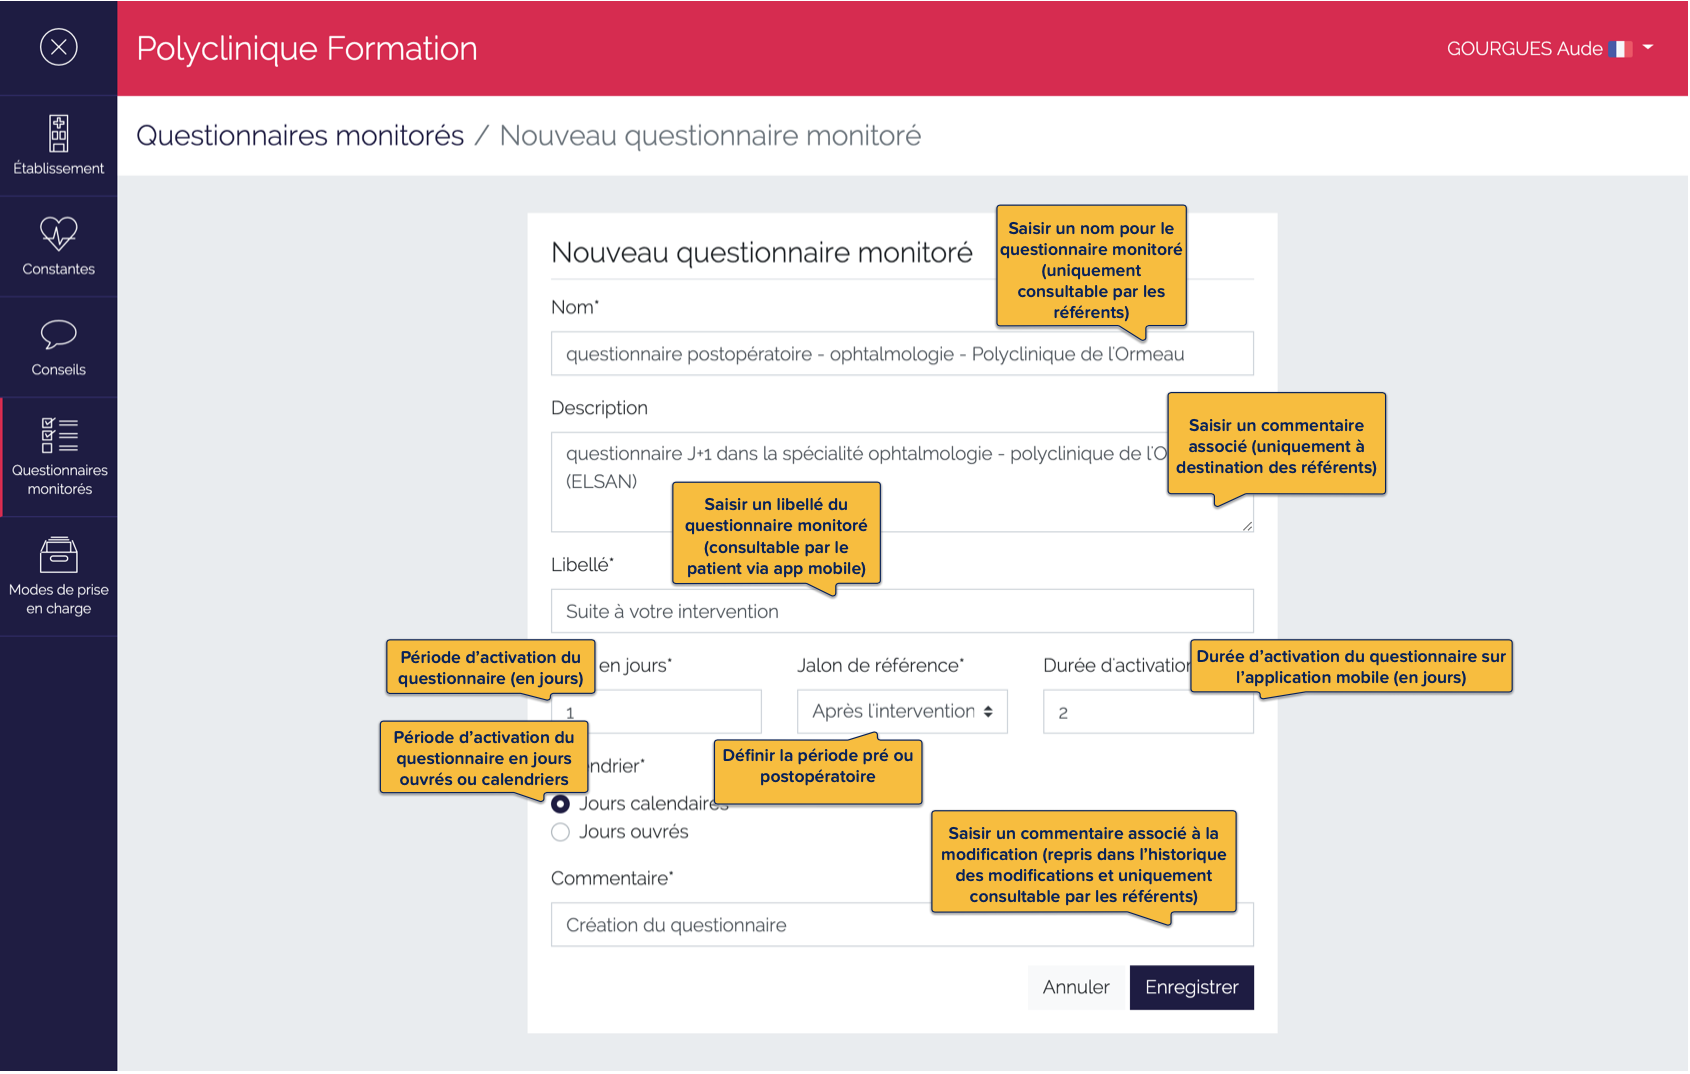Click the Enregistrer button
1690x1074 pixels.
click(x=1191, y=987)
